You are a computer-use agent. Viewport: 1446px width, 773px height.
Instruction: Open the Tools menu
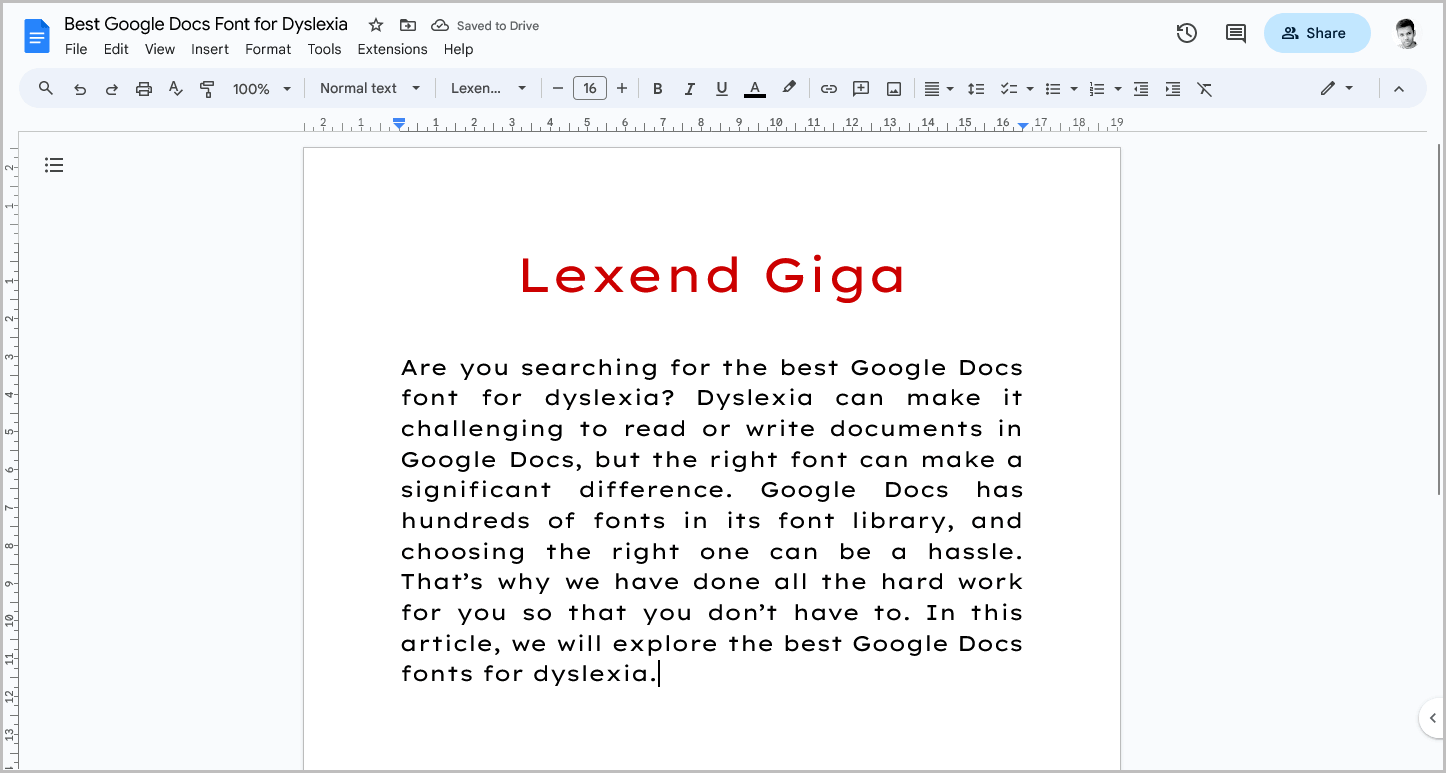tap(324, 49)
